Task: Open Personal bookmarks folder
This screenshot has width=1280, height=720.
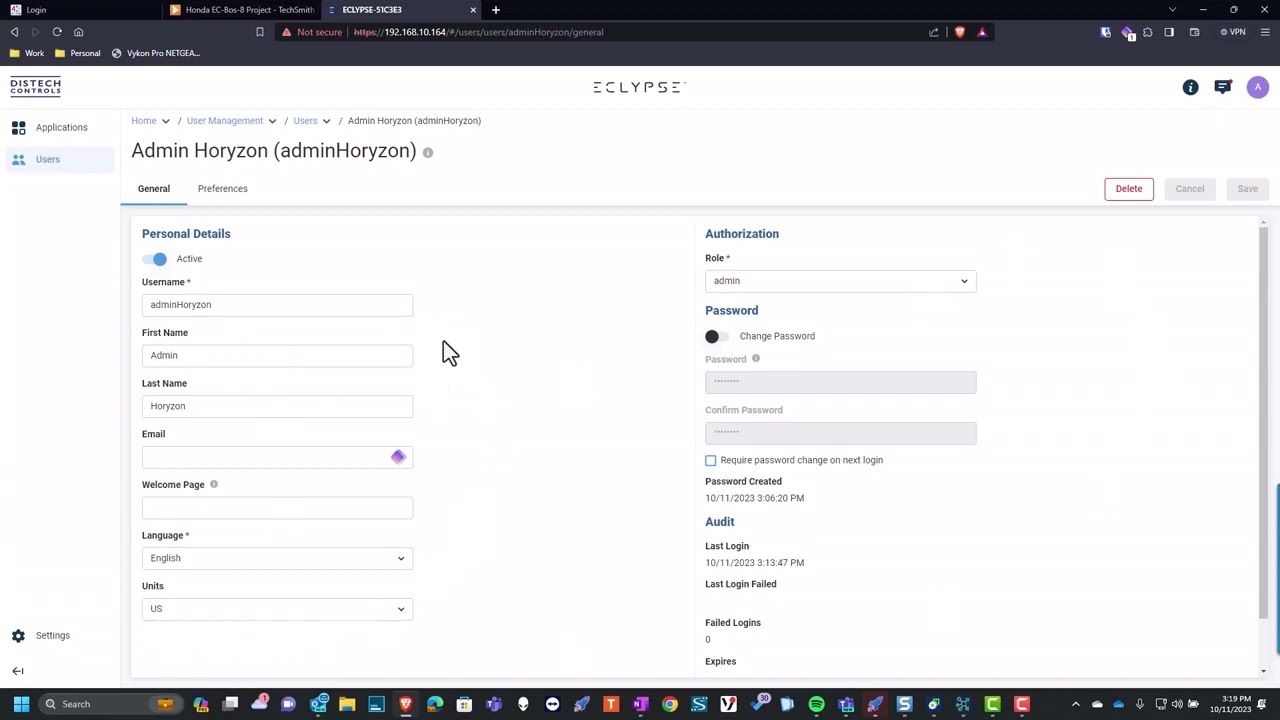Action: [78, 53]
